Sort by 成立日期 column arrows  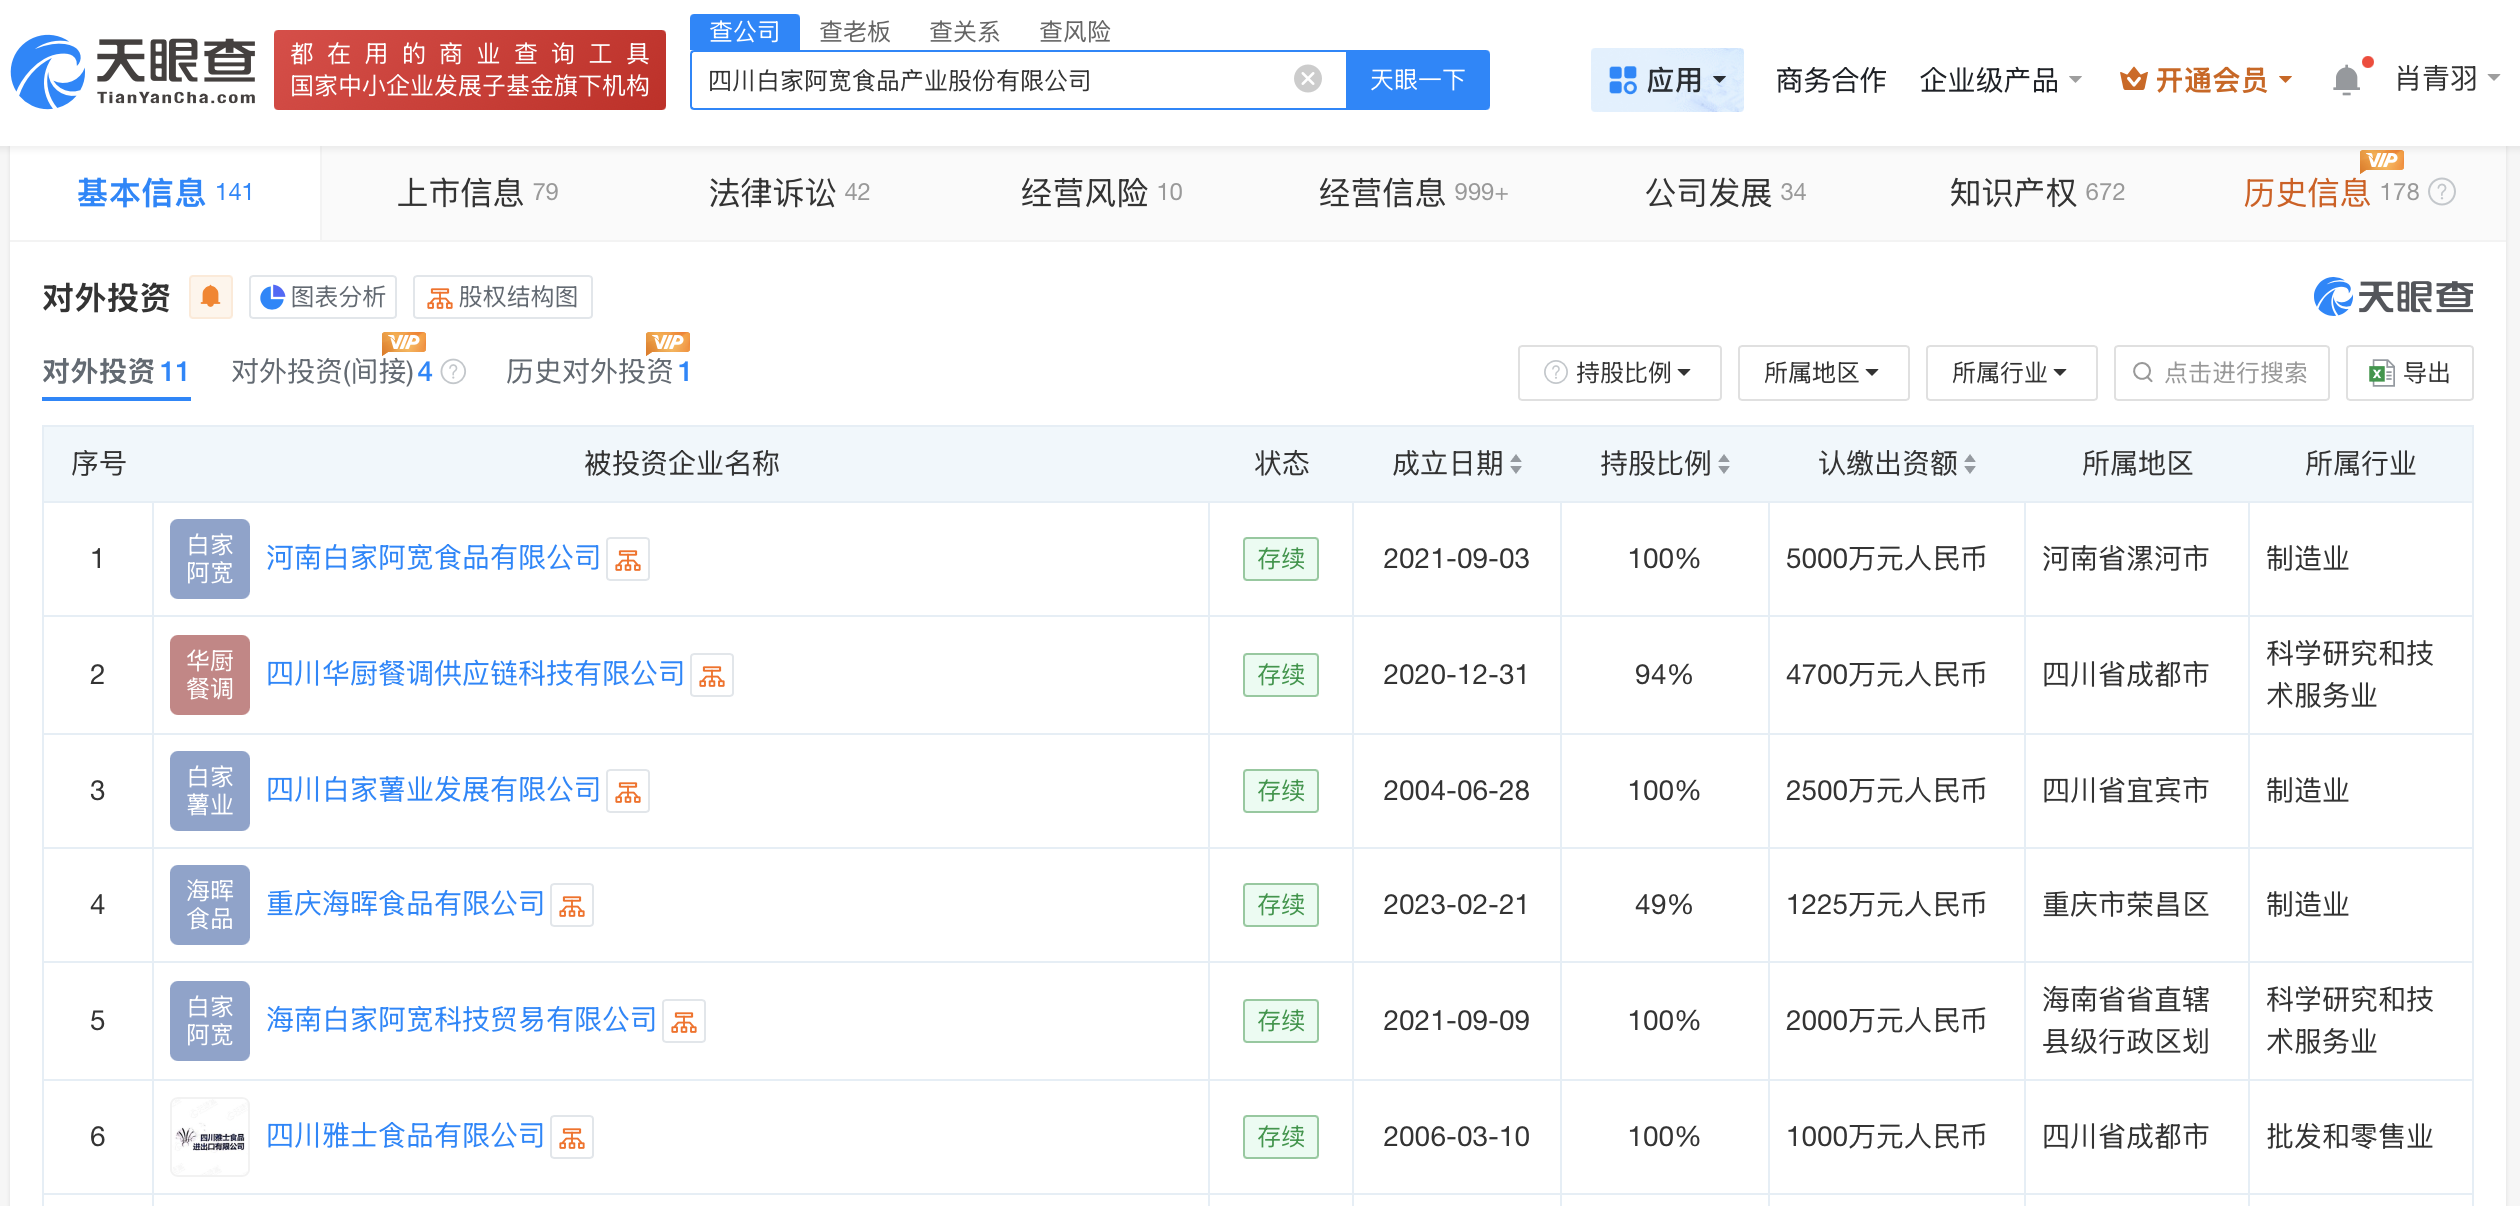point(1516,464)
